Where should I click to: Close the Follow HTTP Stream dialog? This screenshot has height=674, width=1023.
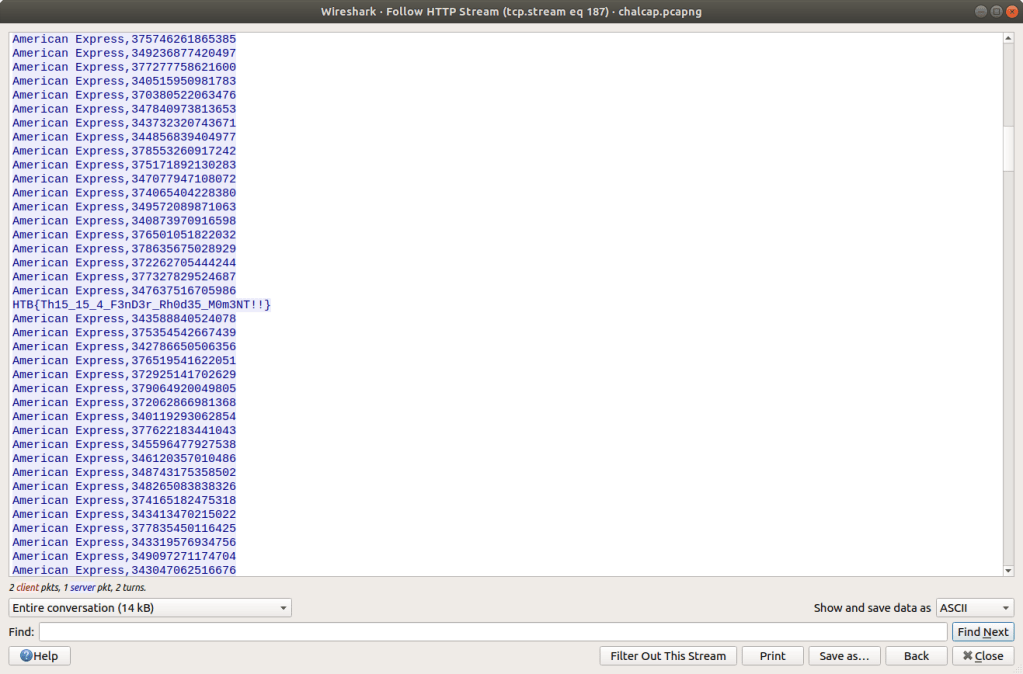coord(983,656)
